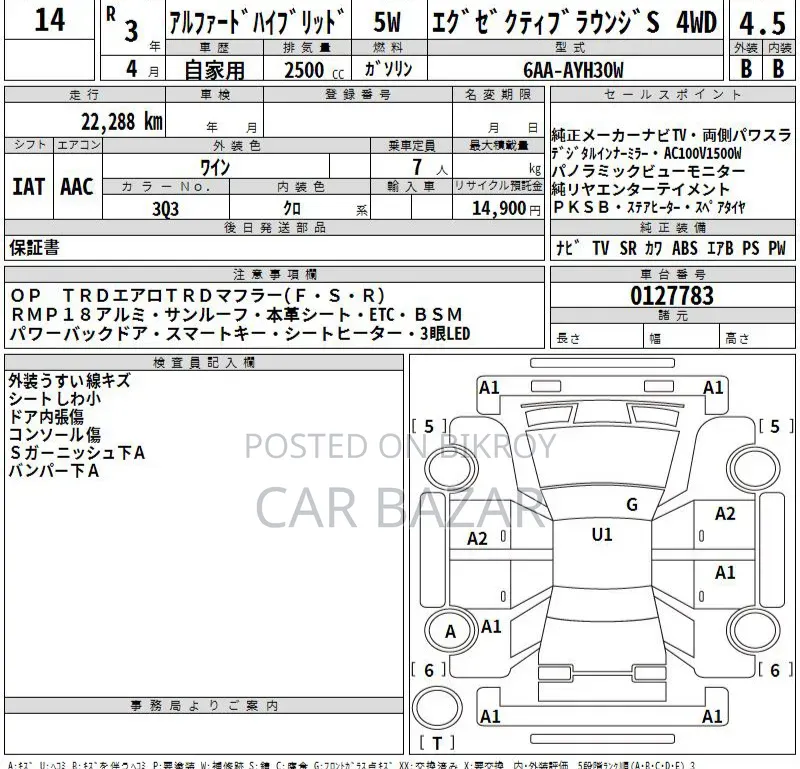
Task: Select the "検査員記入欄" header
Action: pos(204,363)
